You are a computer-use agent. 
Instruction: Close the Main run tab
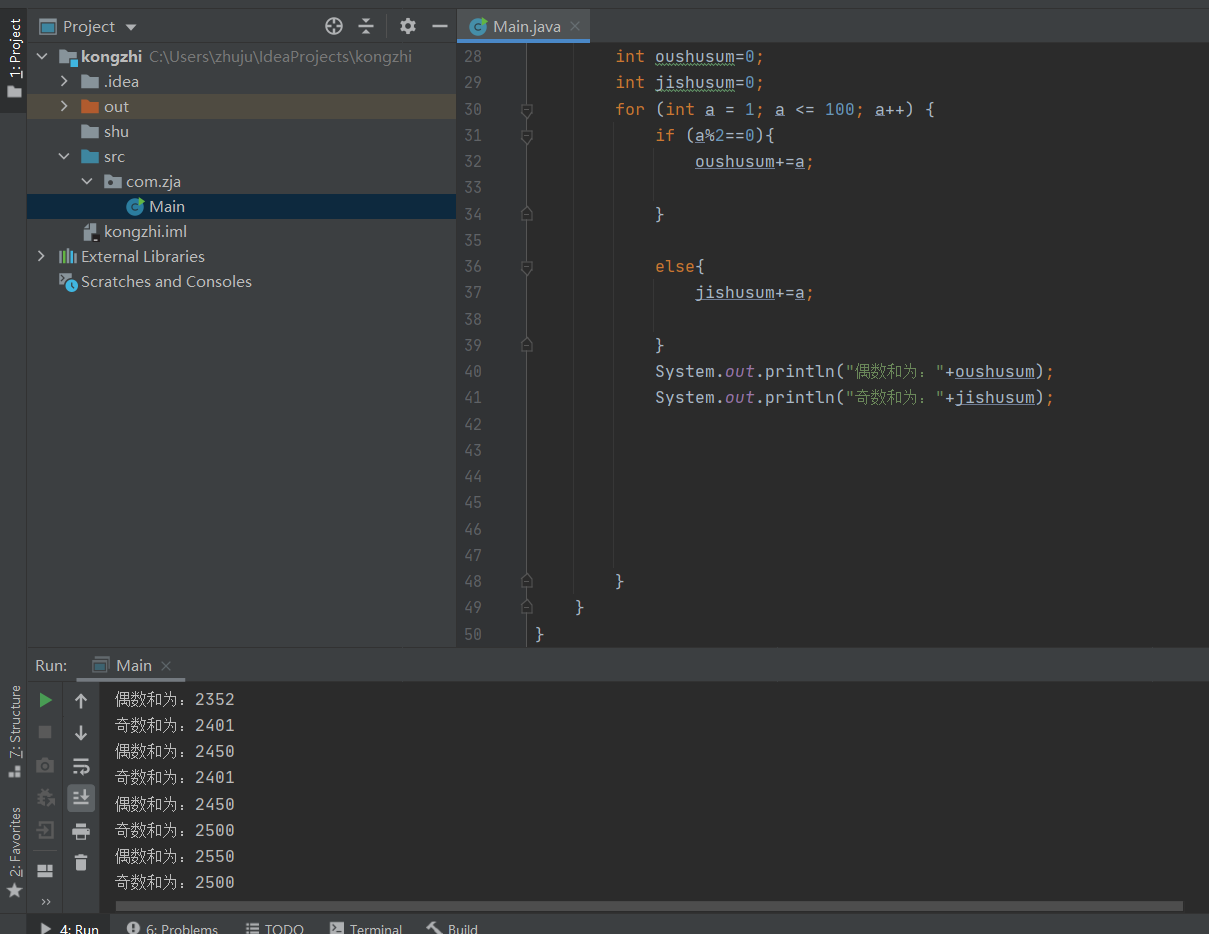point(166,666)
